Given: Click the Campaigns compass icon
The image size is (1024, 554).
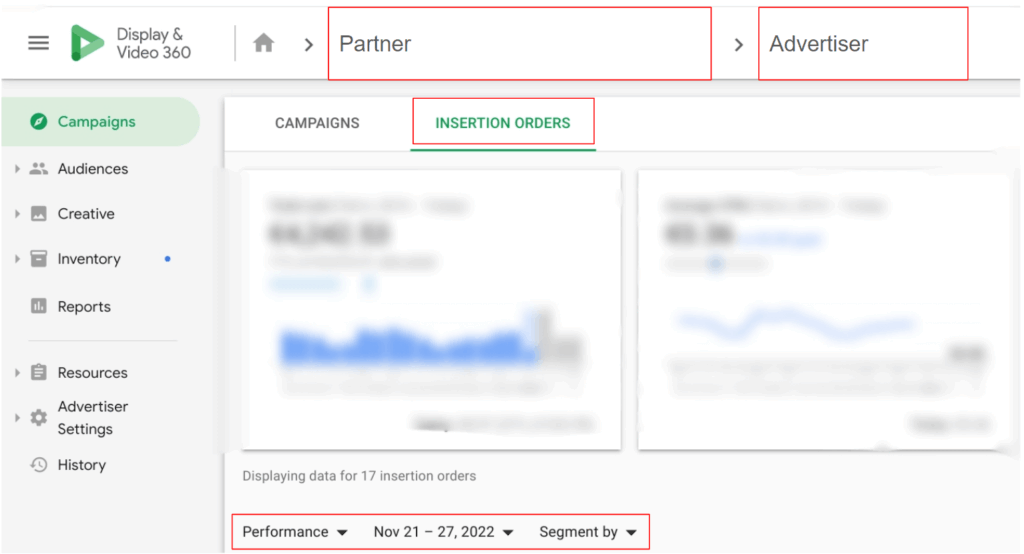Looking at the screenshot, I should coord(39,122).
